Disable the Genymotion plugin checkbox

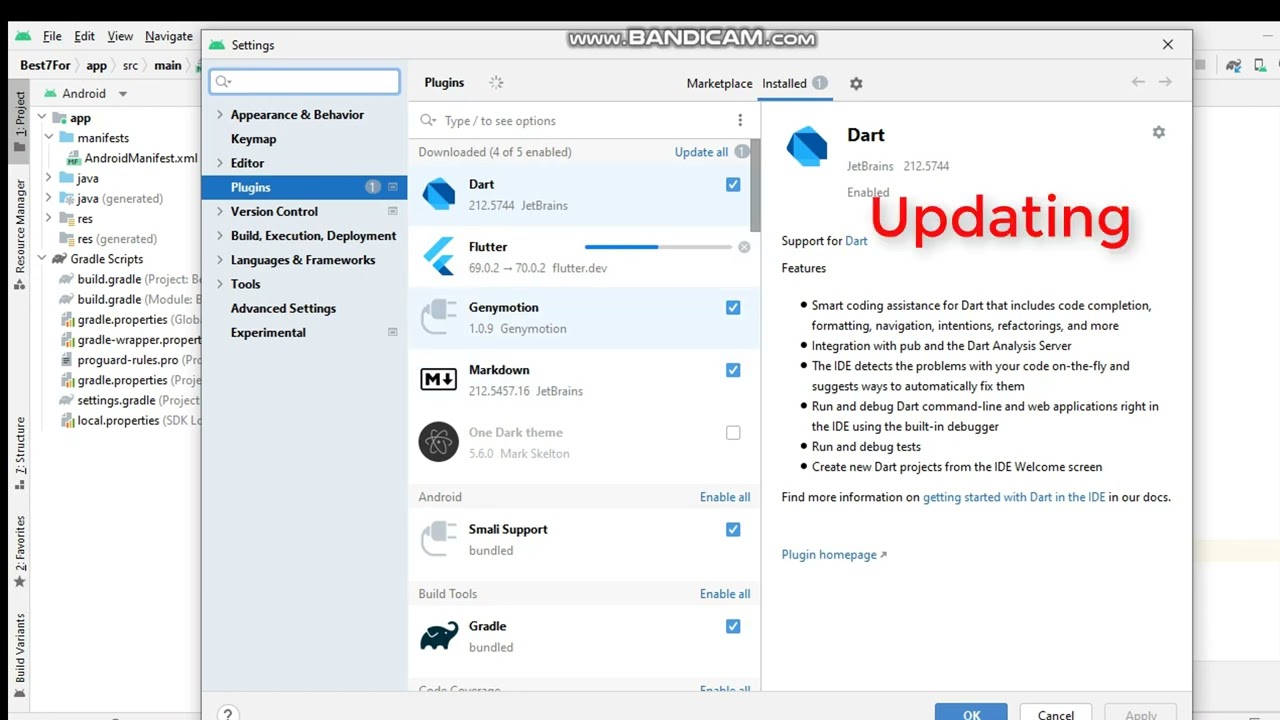pos(733,308)
